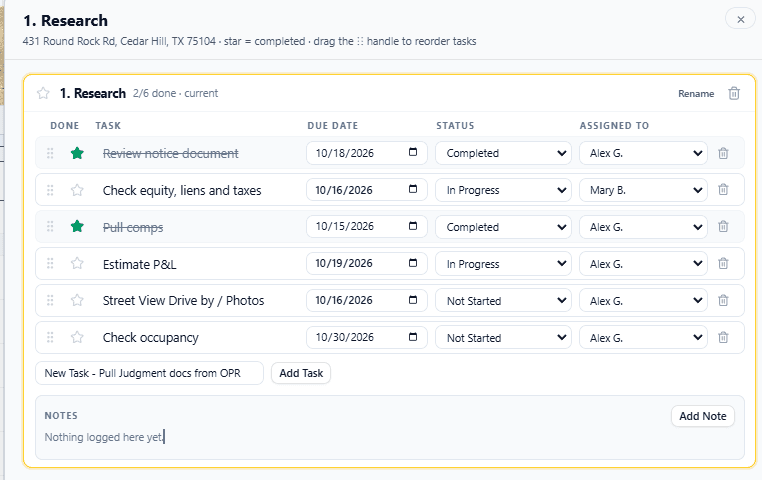
Task: Change assignee for Pull comps
Action: [643, 227]
